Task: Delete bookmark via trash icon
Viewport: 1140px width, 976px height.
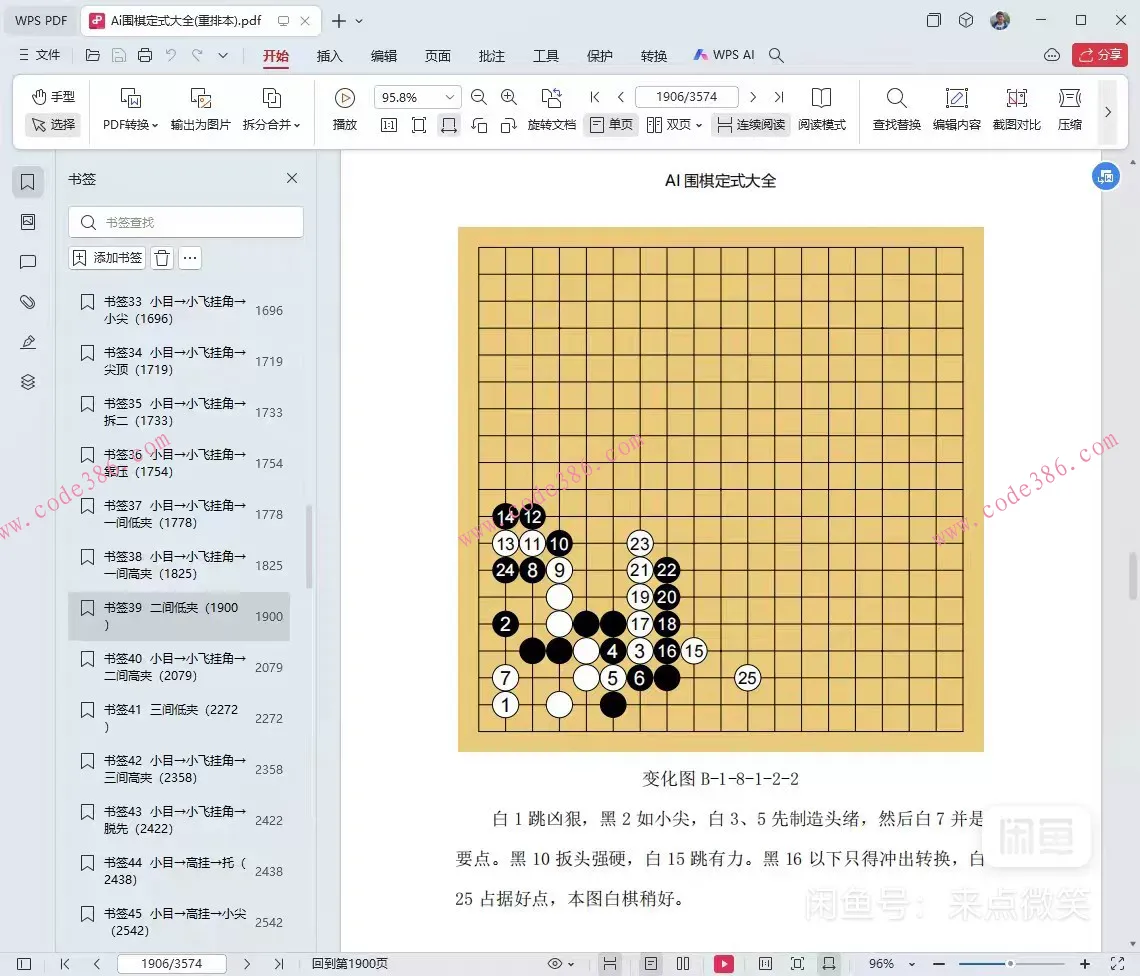Action: point(160,257)
